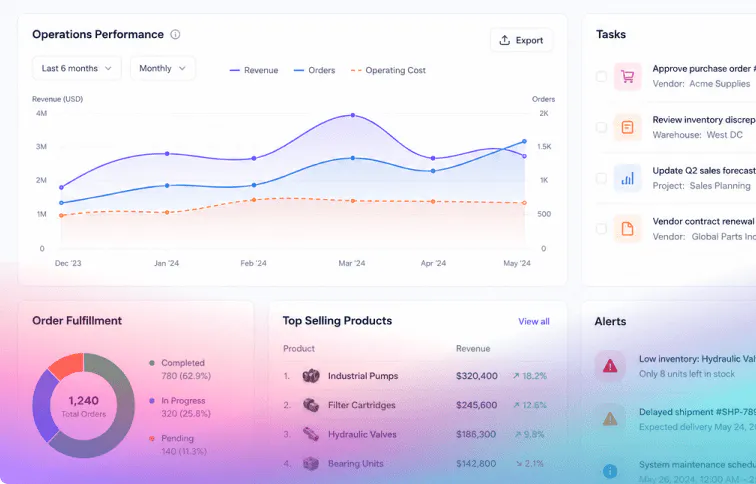
Task: Click the Warehouse: West DC text
Action: (697, 134)
